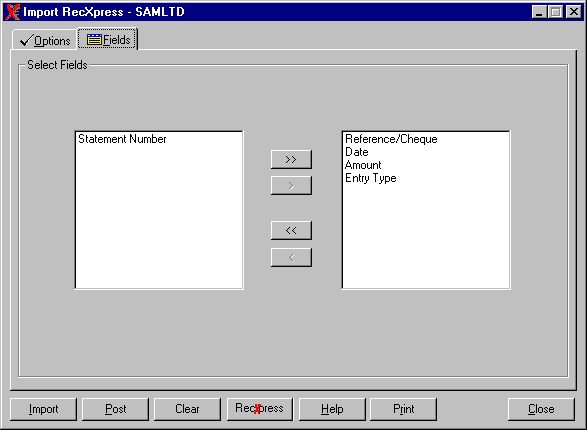Screen dimensions: 587x430
Task: Switch to the Options tab
Action: pos(45,40)
